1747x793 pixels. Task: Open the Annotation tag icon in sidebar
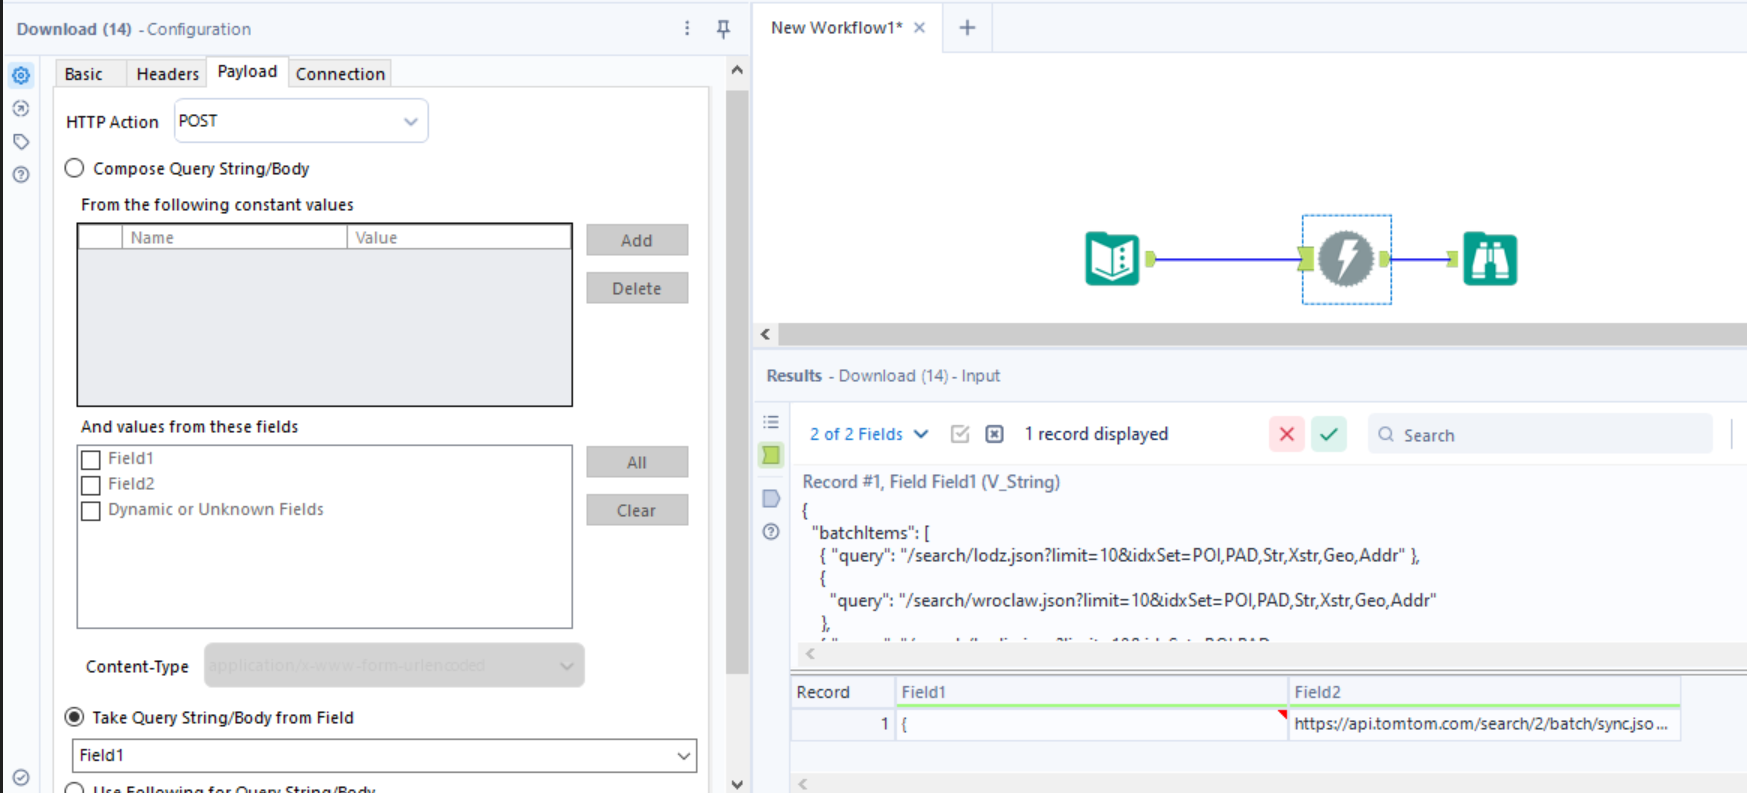click(x=21, y=141)
